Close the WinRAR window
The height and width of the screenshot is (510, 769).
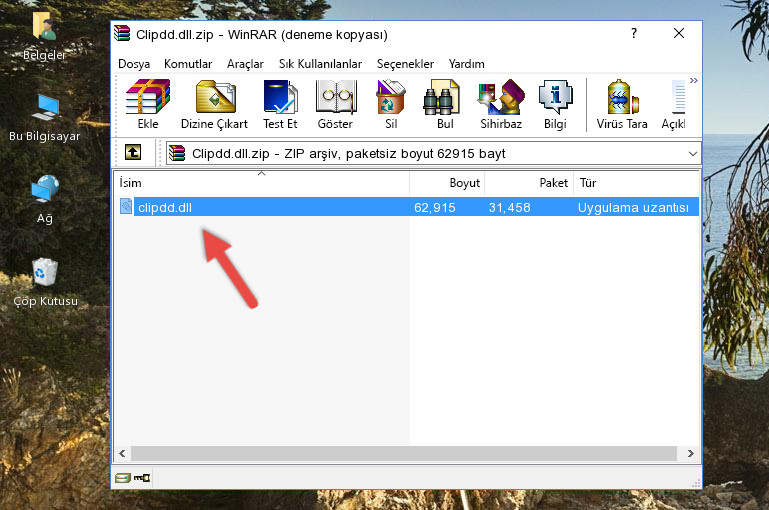[x=679, y=33]
